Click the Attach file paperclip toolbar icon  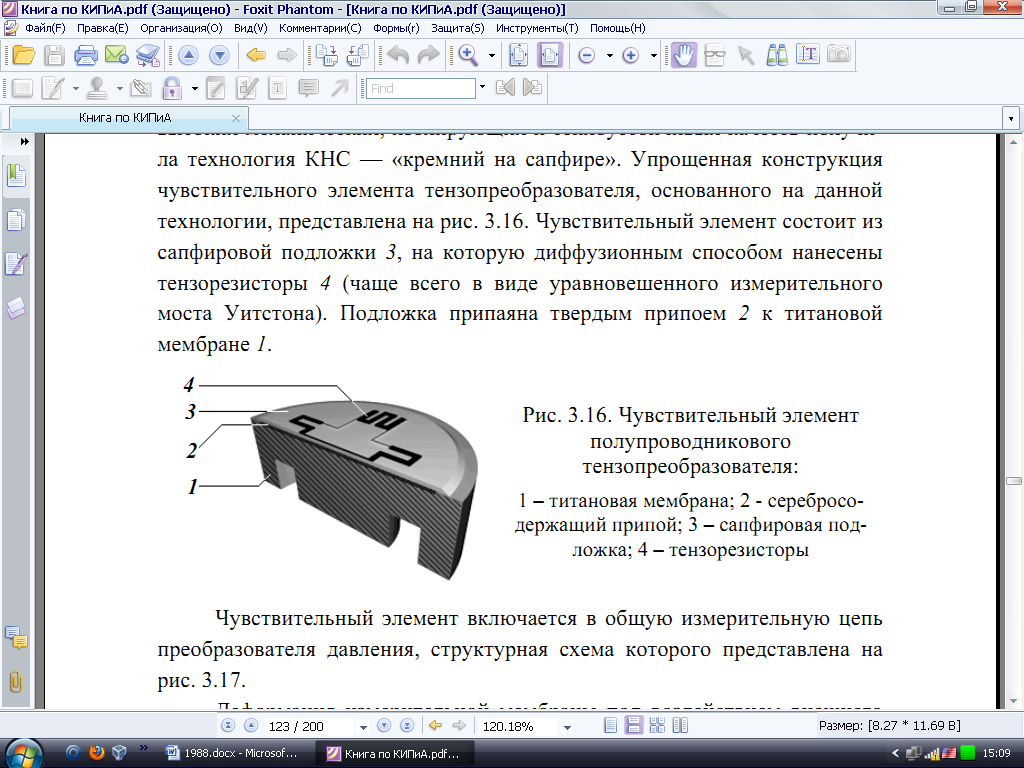click(x=141, y=88)
